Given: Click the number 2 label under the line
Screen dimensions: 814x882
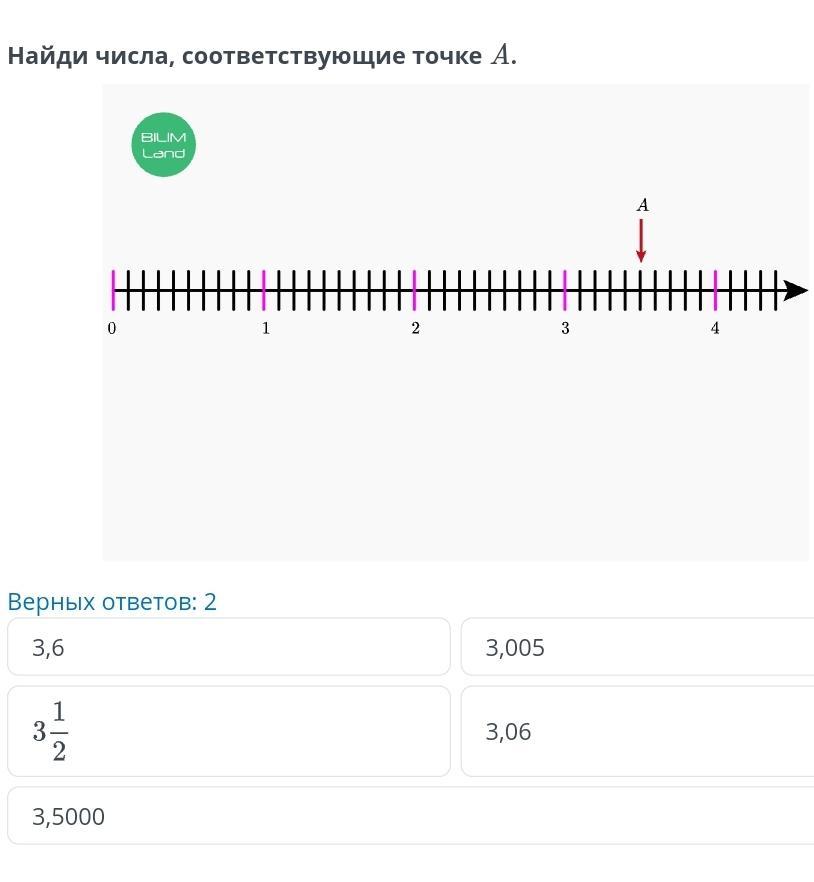Looking at the screenshot, I should [x=415, y=328].
